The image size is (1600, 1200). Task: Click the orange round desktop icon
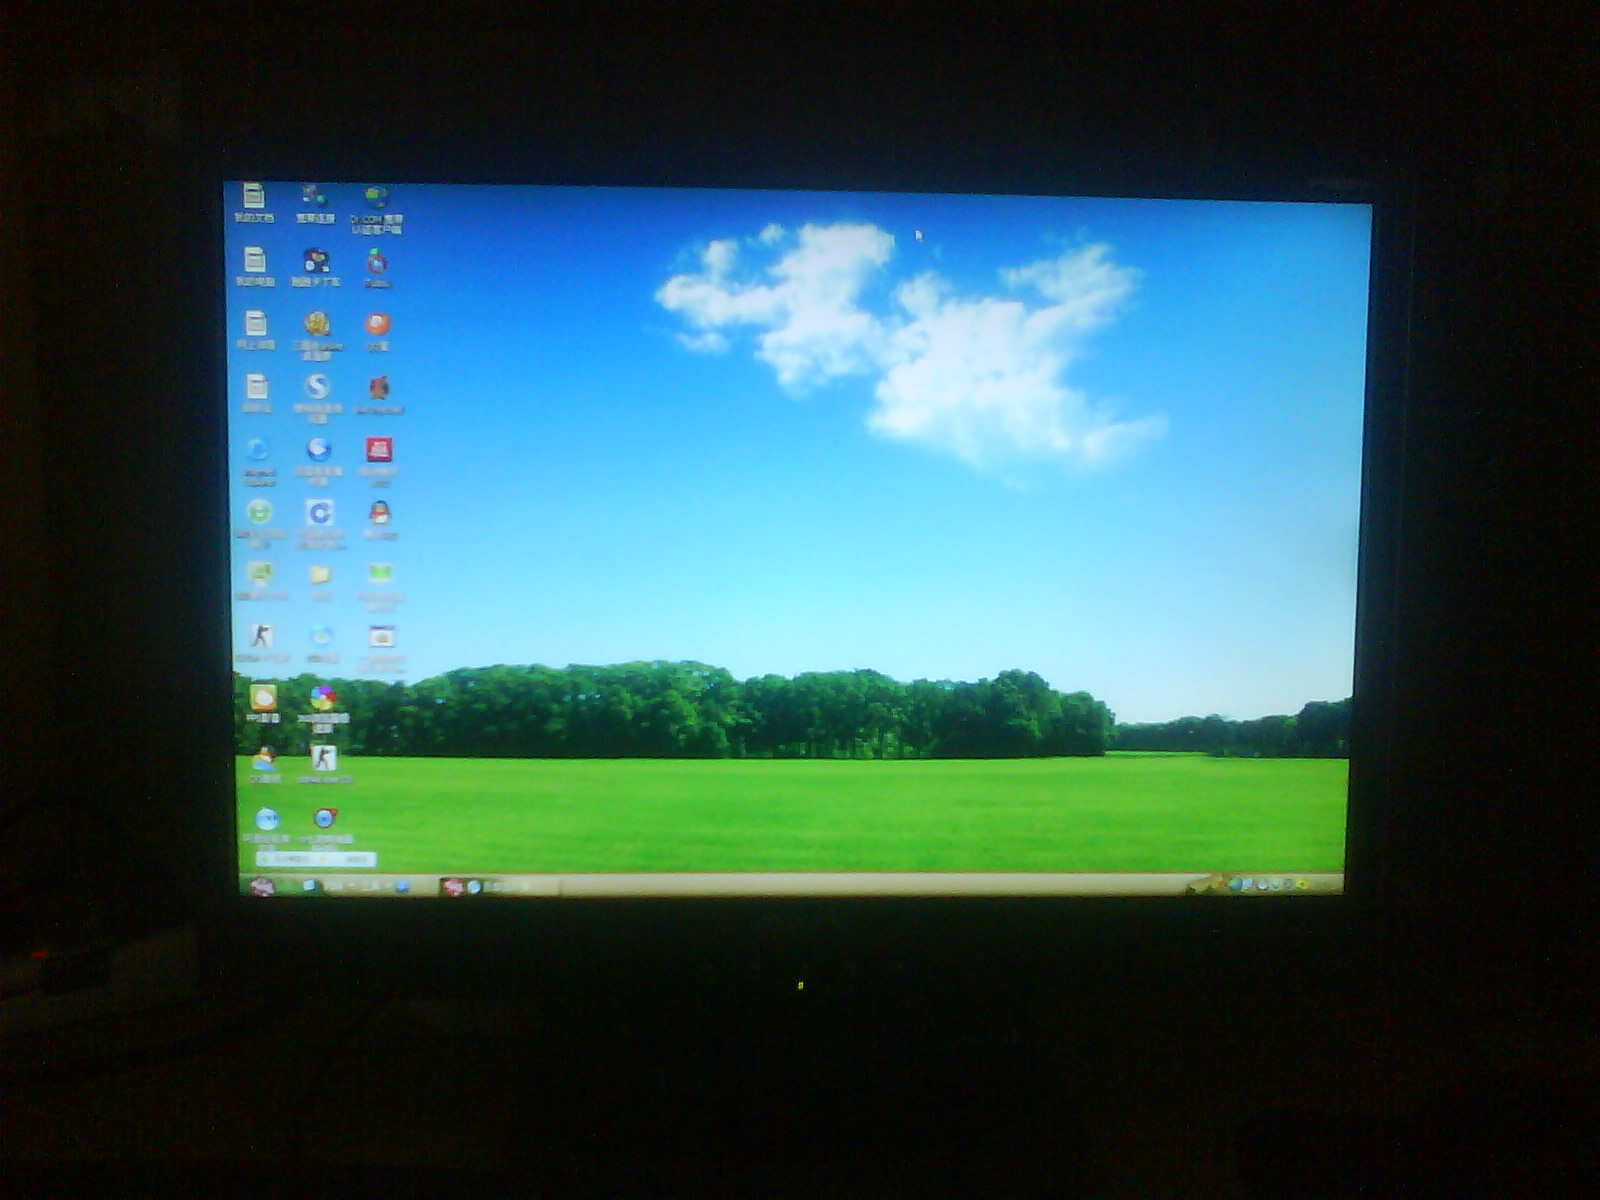377,324
